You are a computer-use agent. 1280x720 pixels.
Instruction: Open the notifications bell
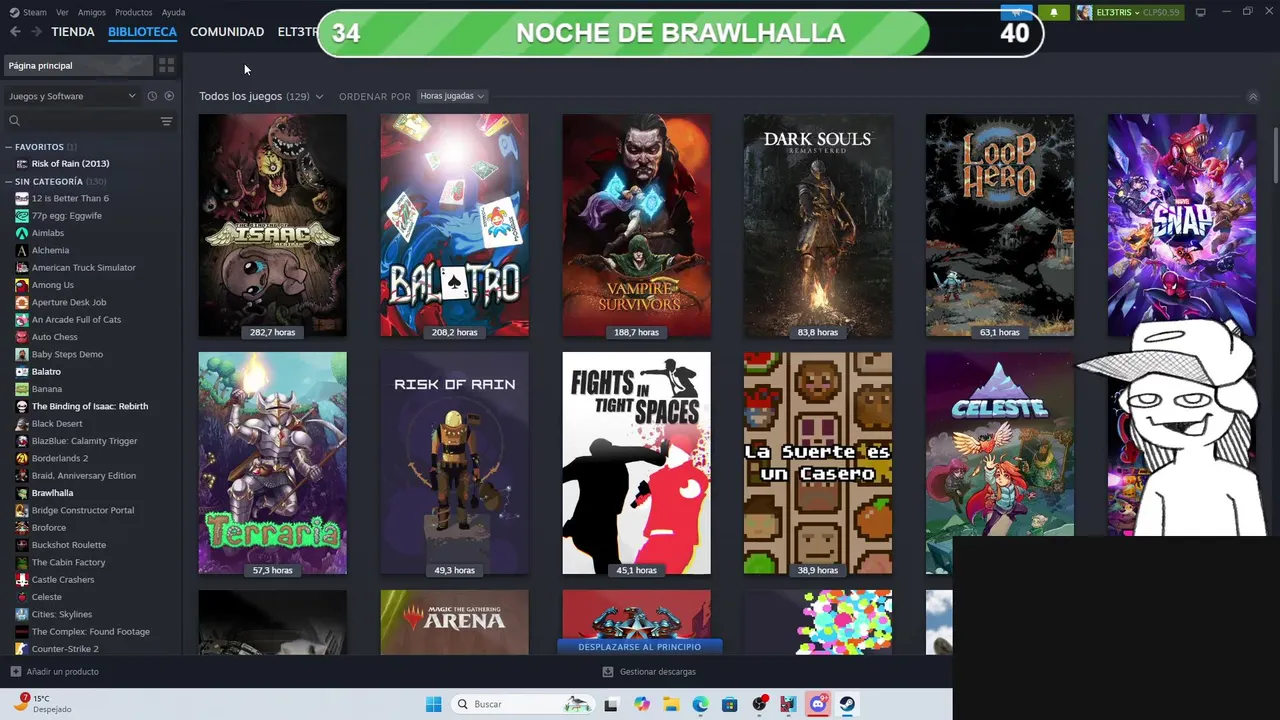(x=1053, y=12)
